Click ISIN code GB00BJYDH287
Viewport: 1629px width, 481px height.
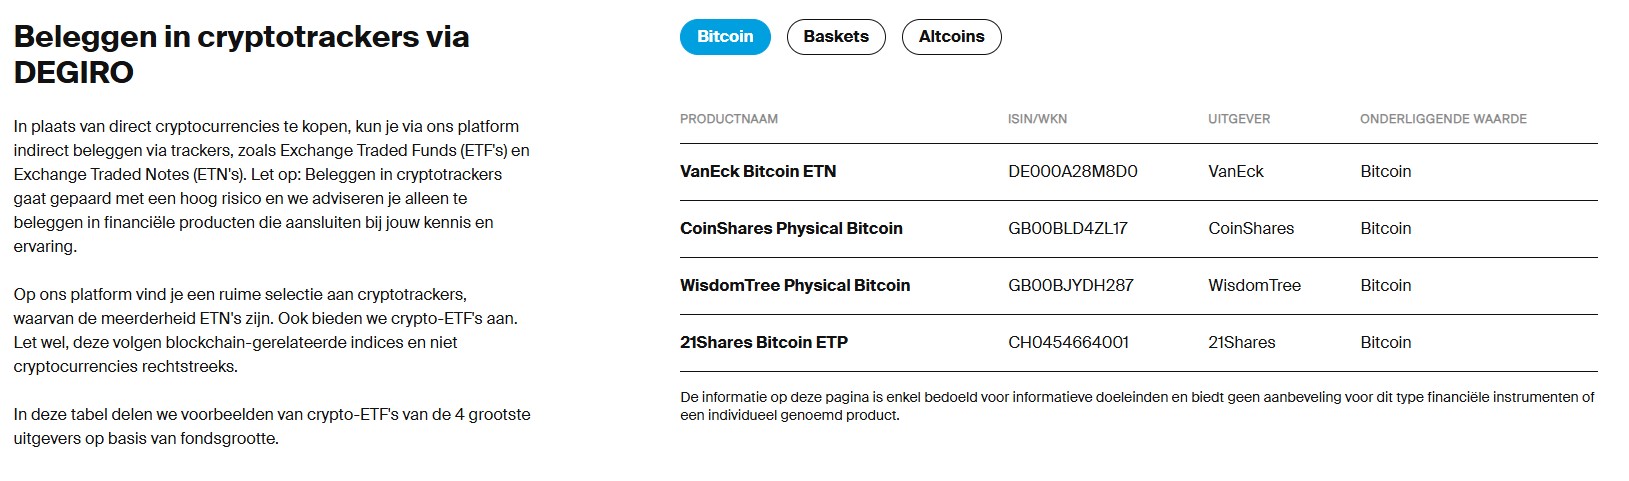click(1071, 285)
